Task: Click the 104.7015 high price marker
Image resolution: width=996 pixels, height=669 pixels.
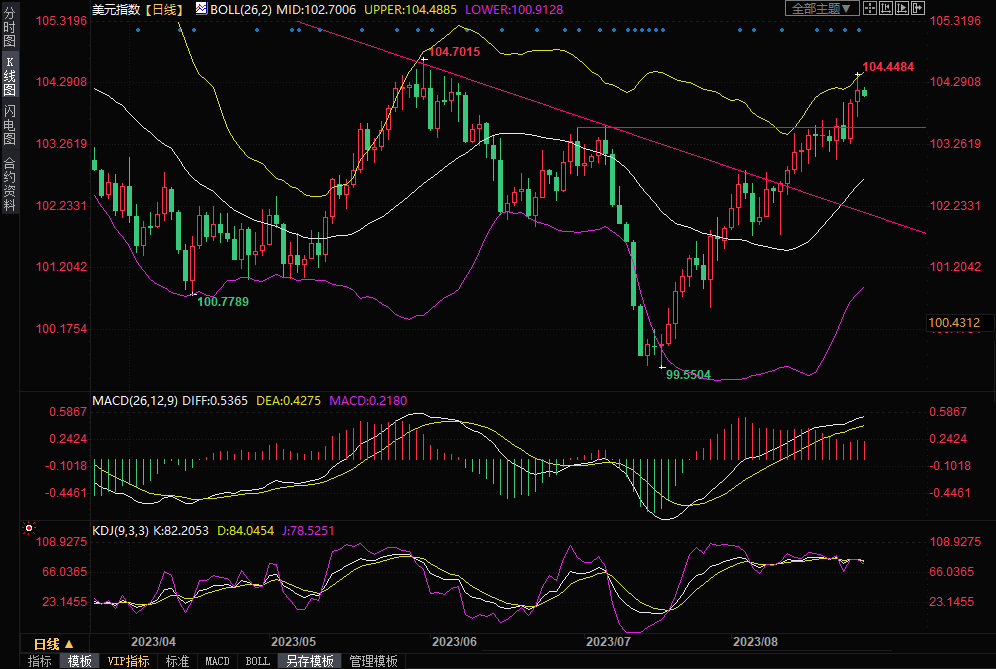Action: click(455, 51)
